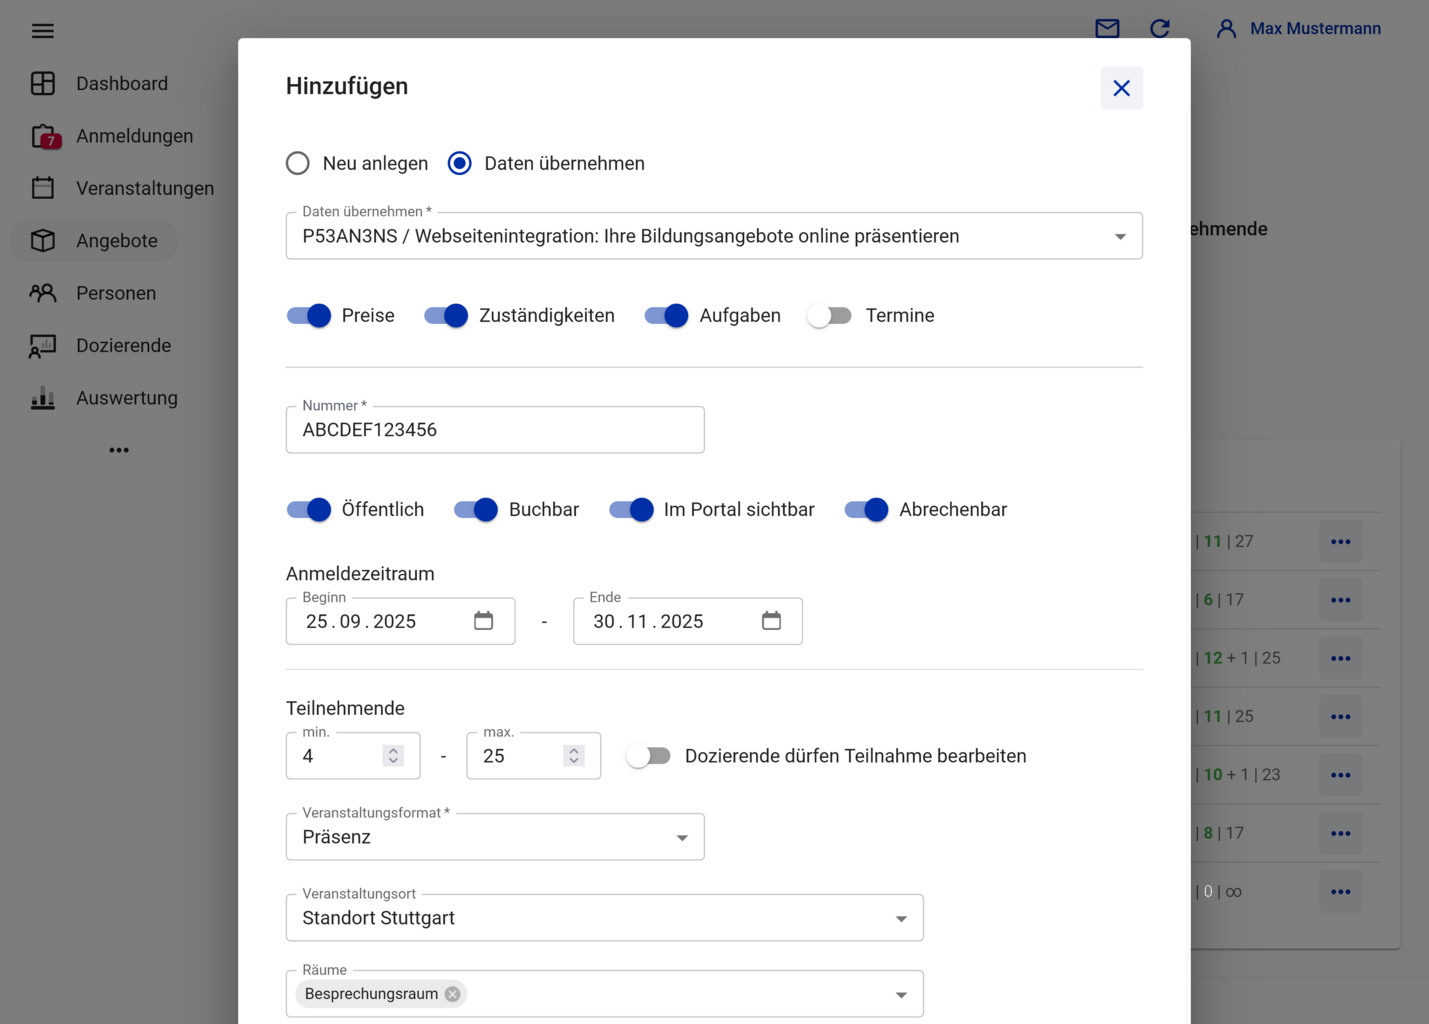Screen dimensions: 1429x1024
Task: Open the Veranstaltungsformat dropdown
Action: pos(682,838)
